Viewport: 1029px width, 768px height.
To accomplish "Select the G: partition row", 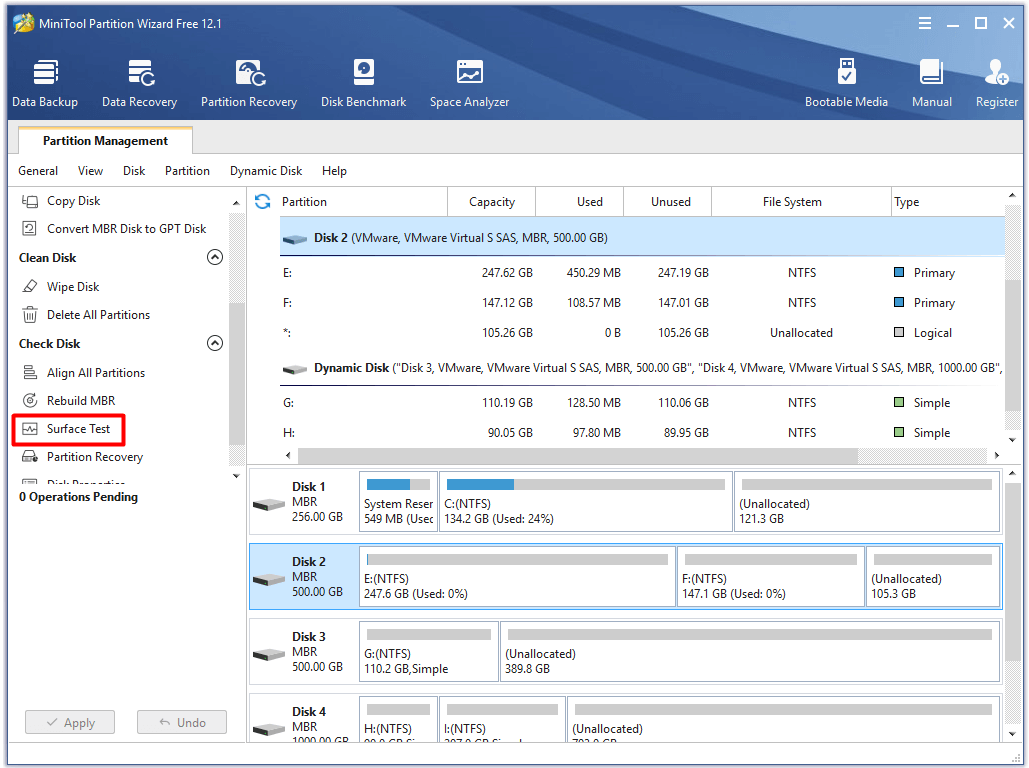I will click(x=642, y=402).
